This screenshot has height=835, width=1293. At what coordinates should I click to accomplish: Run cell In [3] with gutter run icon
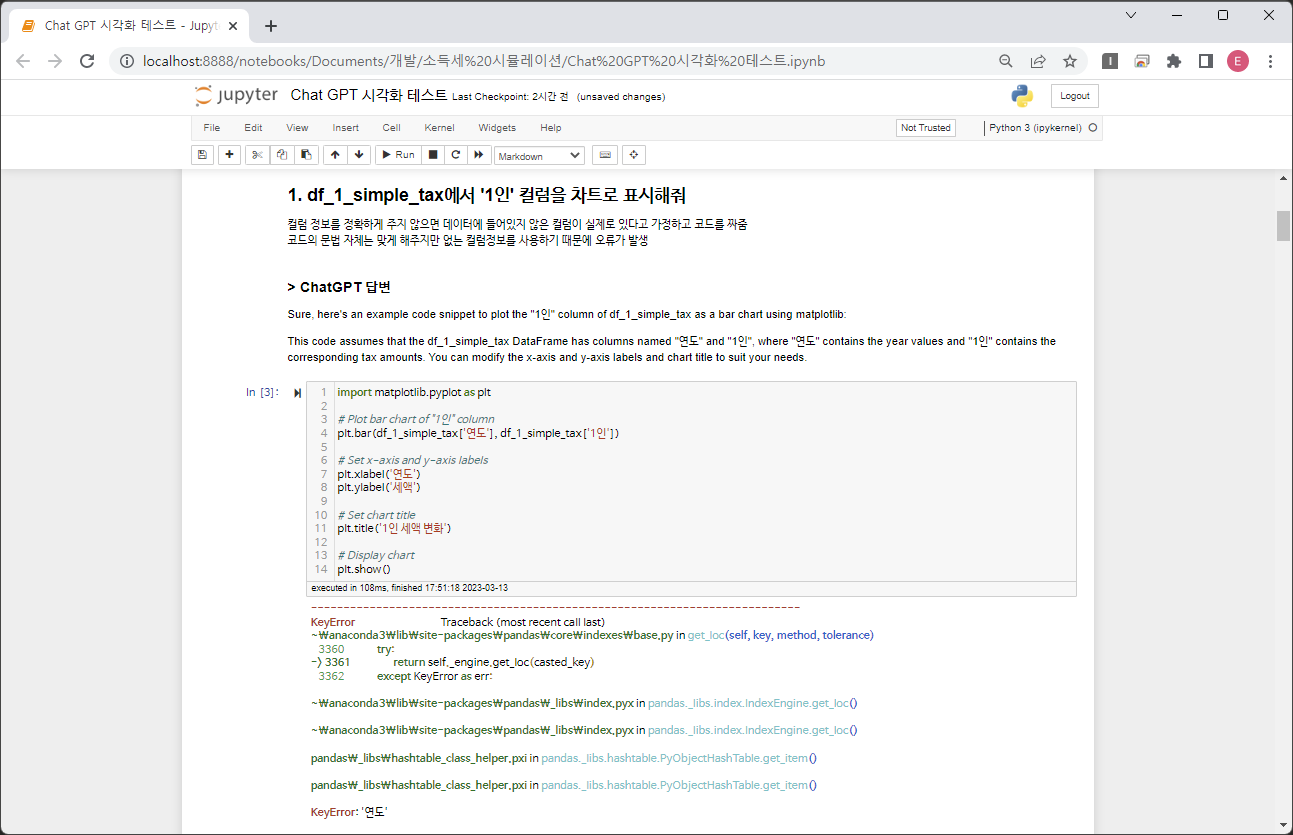point(297,393)
